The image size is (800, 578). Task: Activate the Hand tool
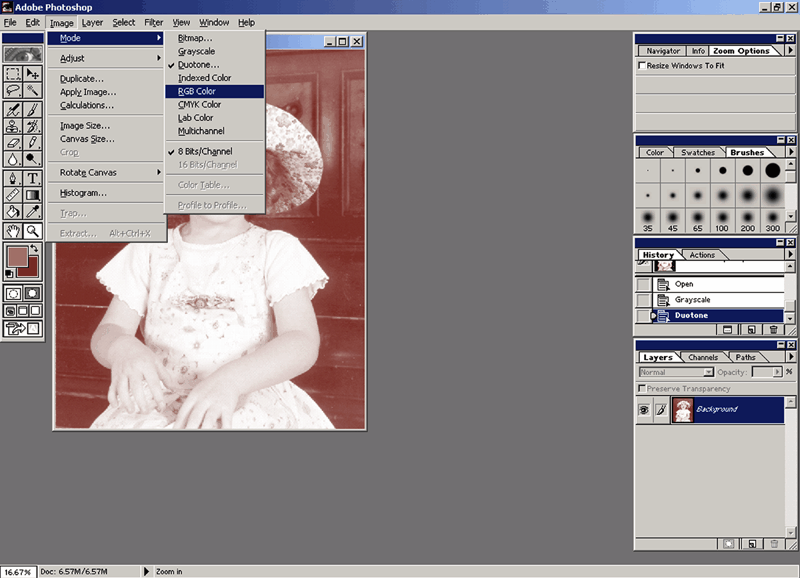(x=13, y=230)
